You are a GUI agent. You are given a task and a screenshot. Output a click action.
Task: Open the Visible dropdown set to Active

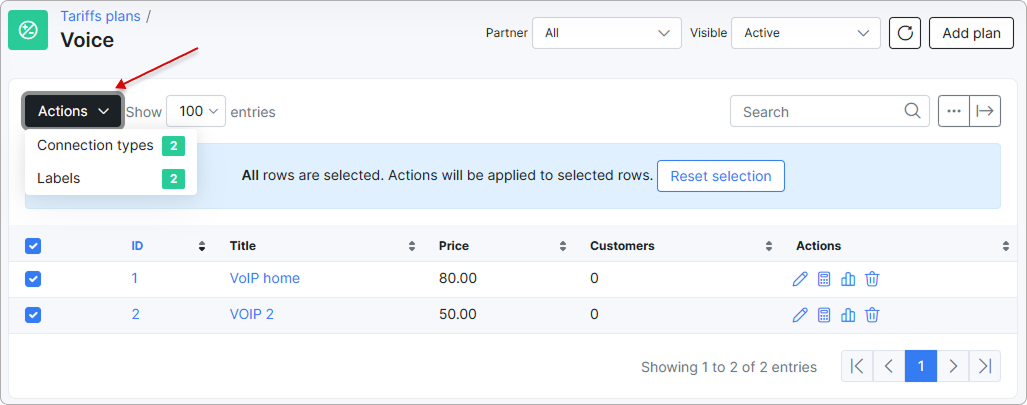806,33
